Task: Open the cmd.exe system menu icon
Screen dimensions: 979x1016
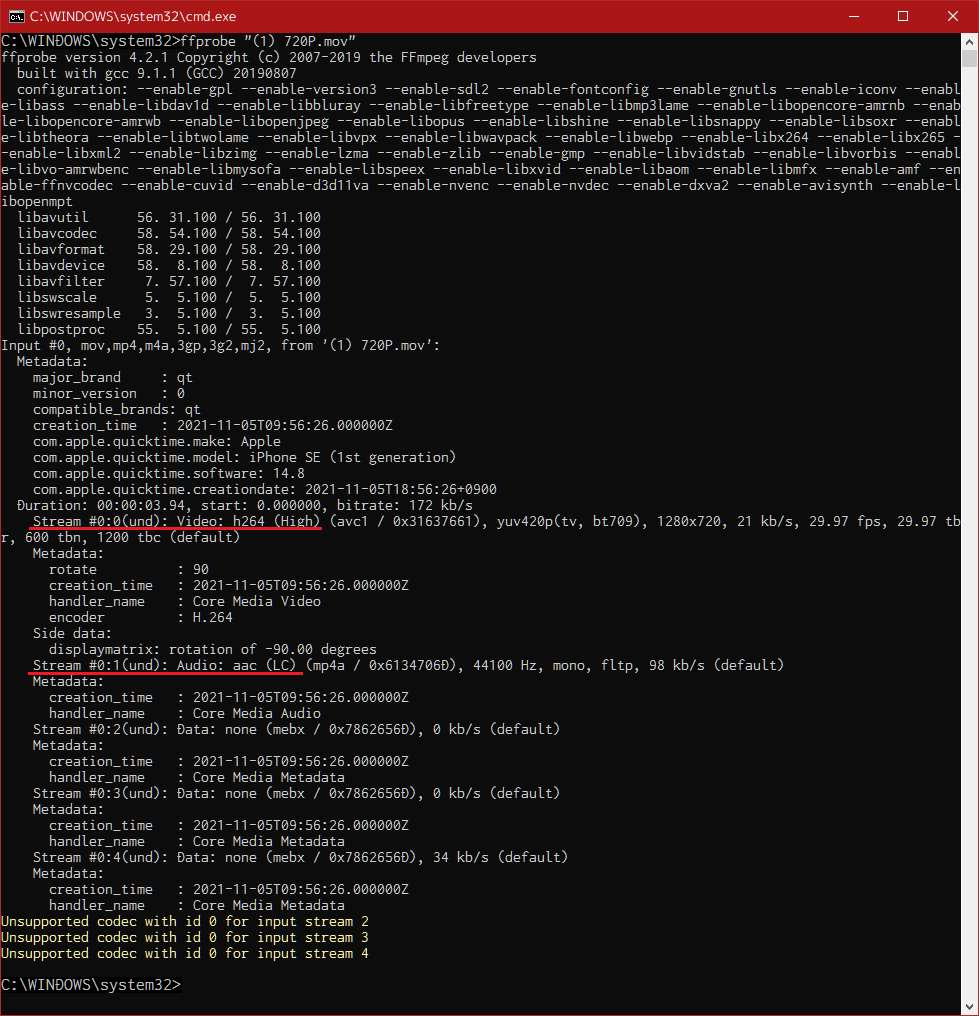Action: coord(16,16)
